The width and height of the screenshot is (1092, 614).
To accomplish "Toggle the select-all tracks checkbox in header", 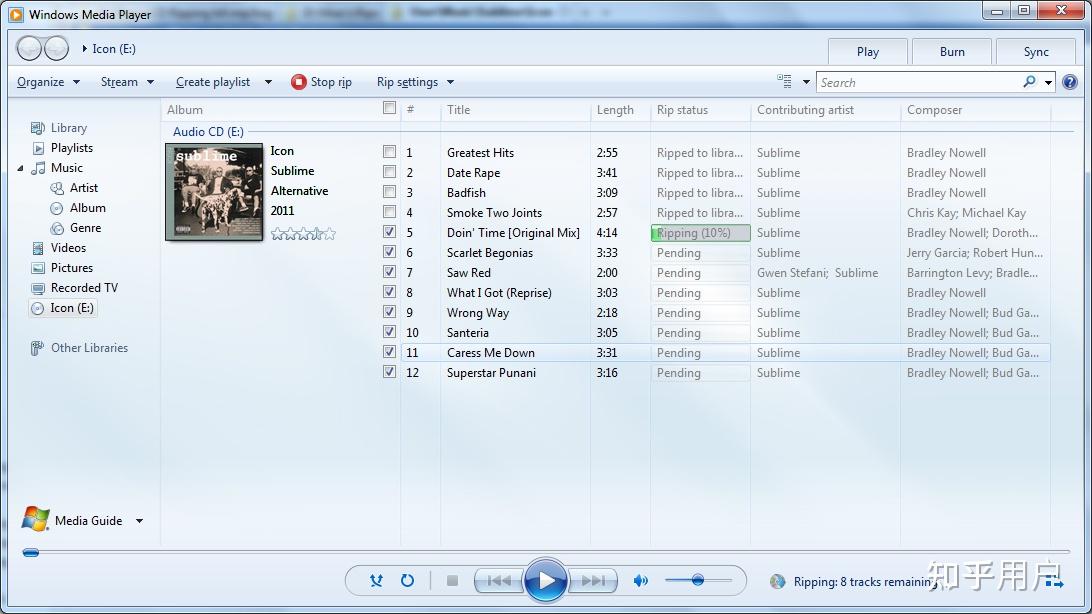I will pos(389,109).
